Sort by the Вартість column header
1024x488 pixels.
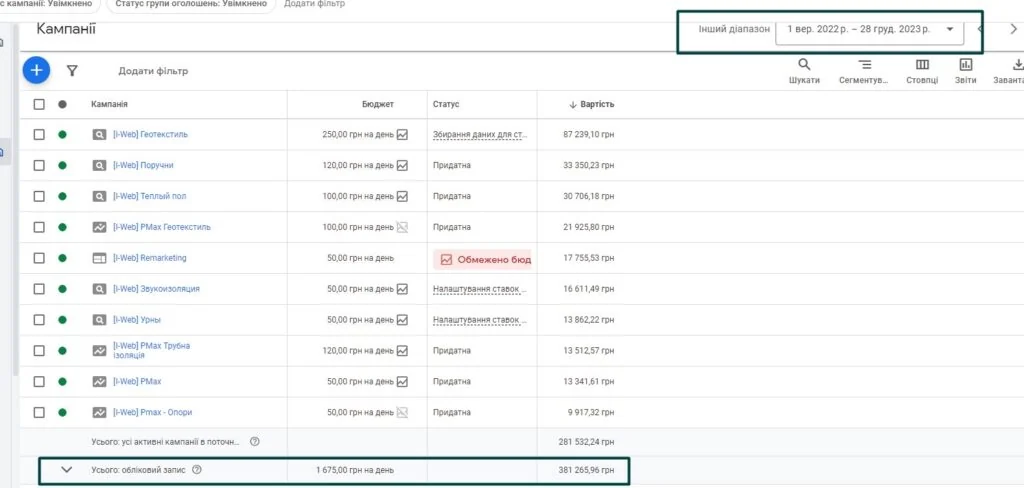592,104
